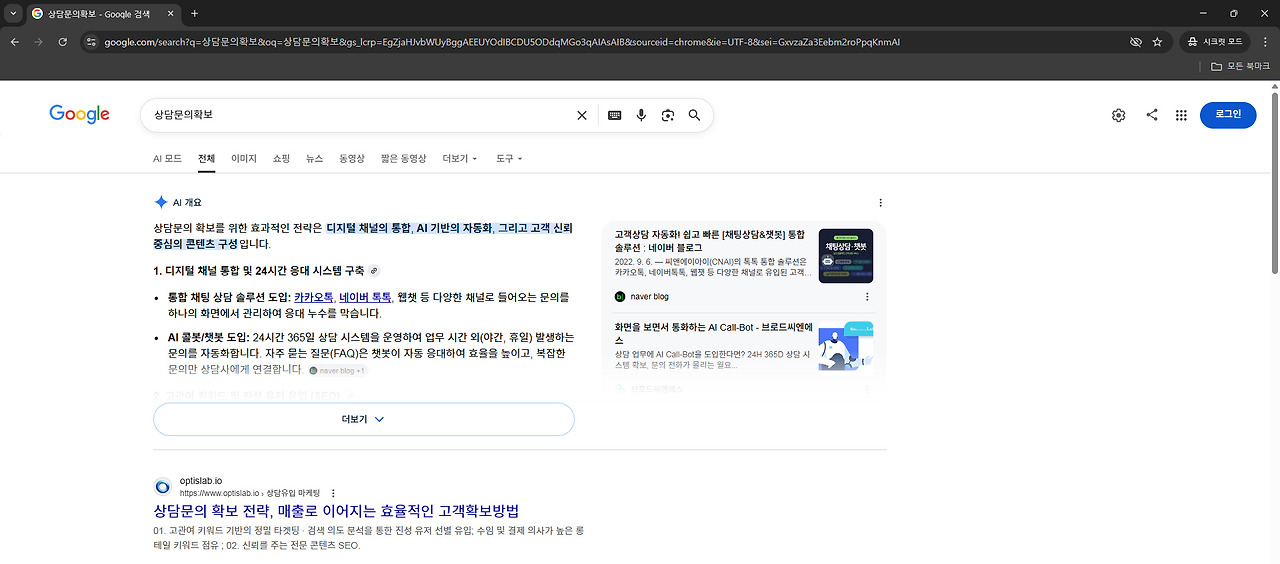Open the naver blog source options menu
Screen dimensions: 1280x564
click(x=867, y=297)
